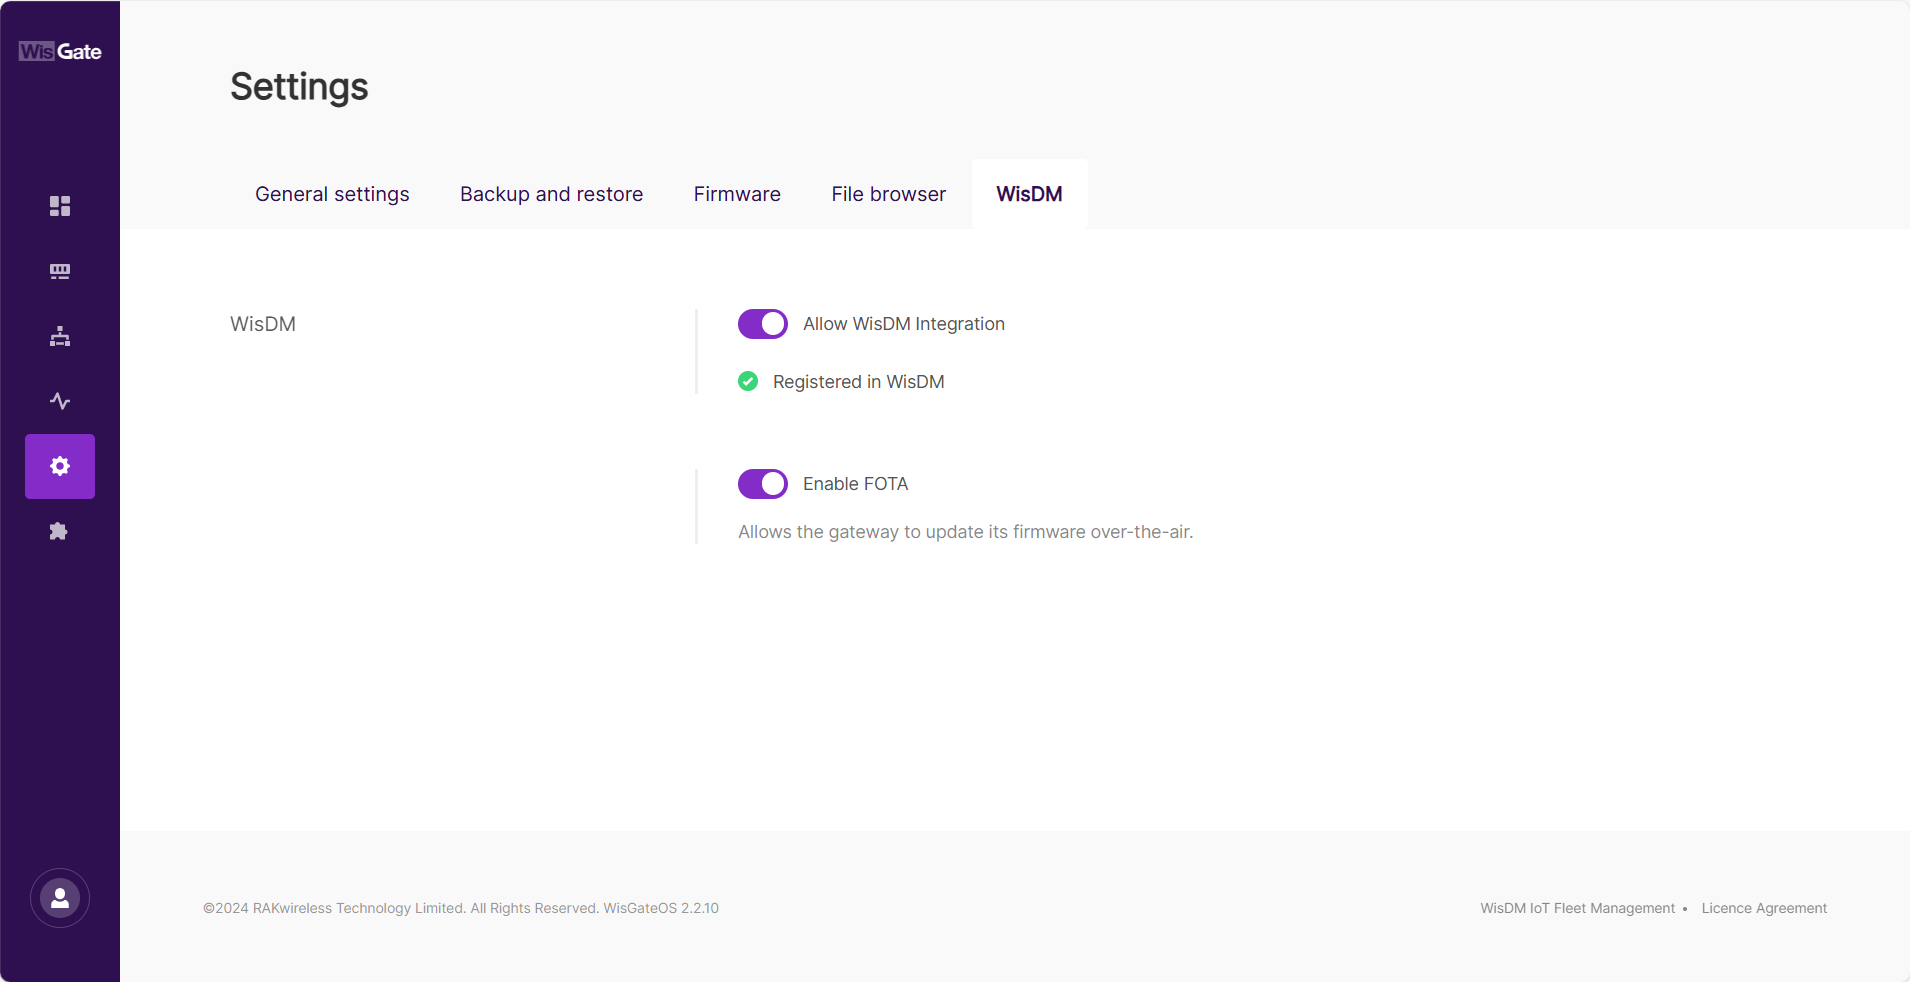Open the Network icon in sidebar
This screenshot has width=1910, height=982.
tap(60, 336)
